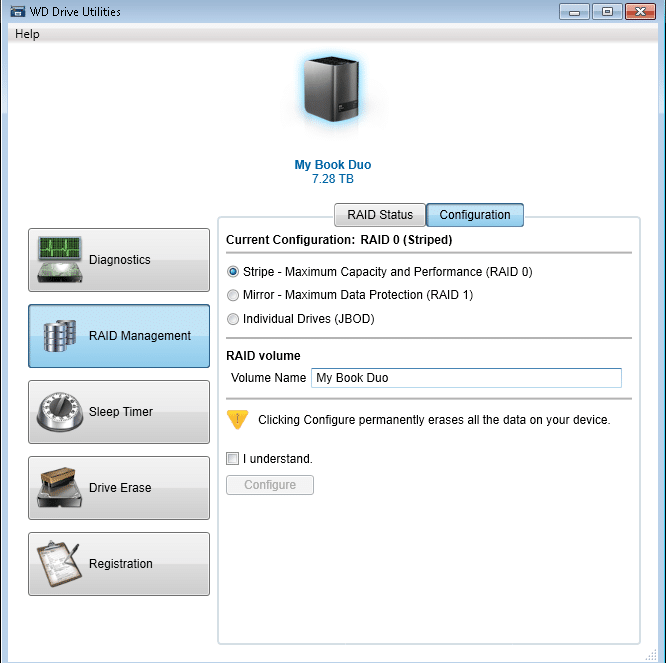Maximize the WD Drive Utilities window
This screenshot has height=663, width=666.
(607, 12)
